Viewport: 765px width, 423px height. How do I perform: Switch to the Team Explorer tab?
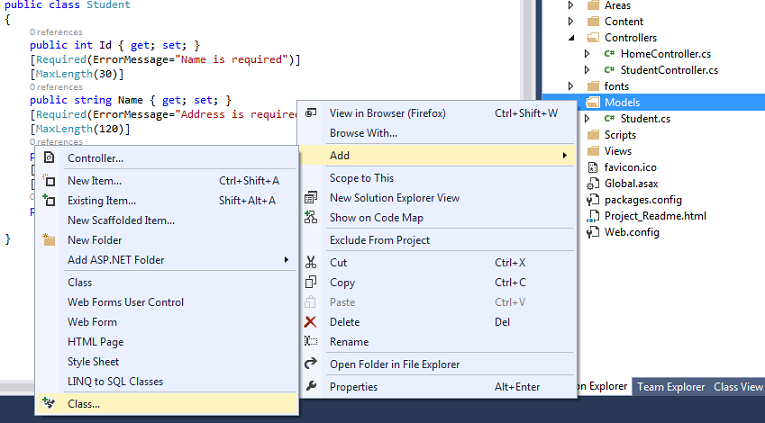click(x=670, y=387)
